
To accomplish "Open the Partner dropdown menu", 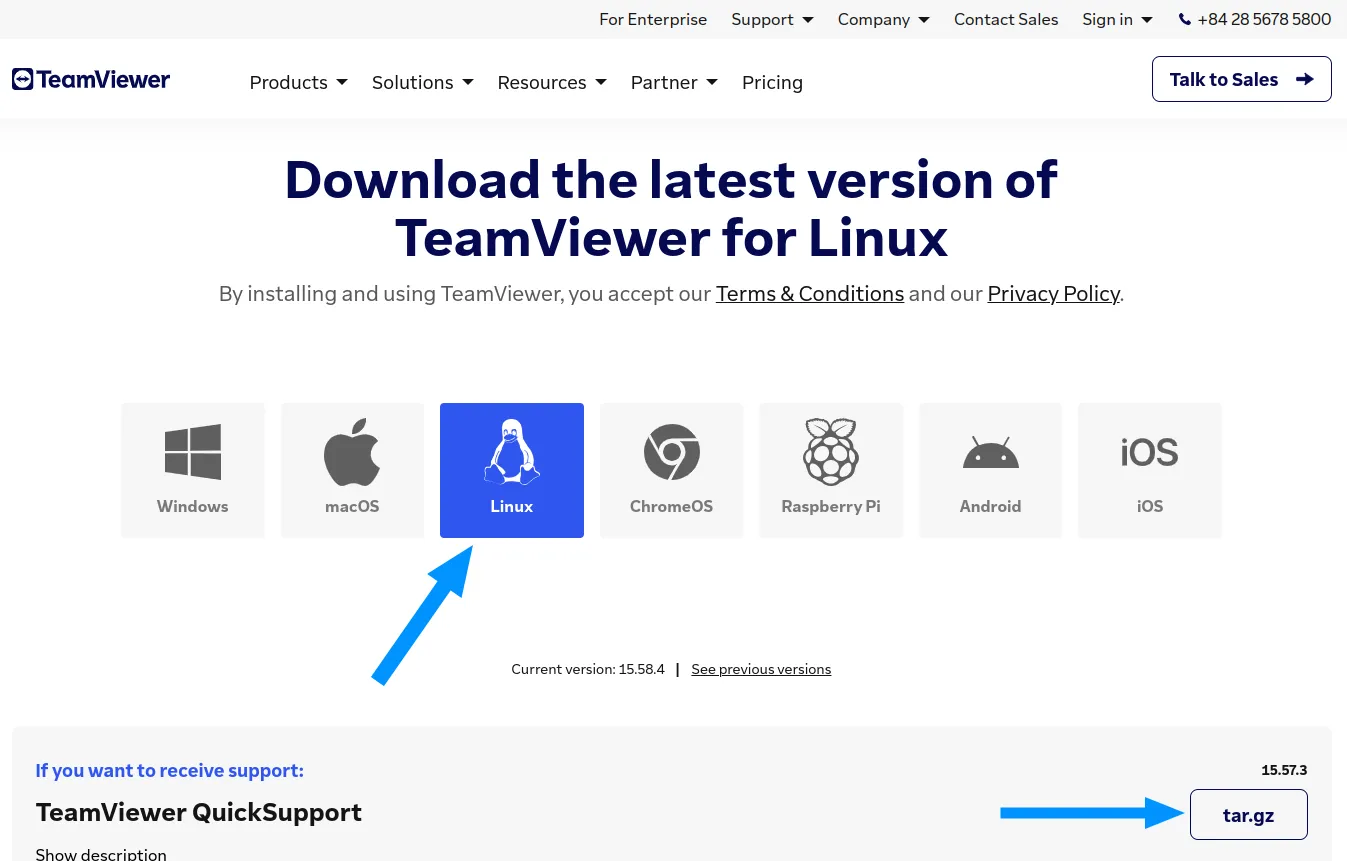I will coord(674,82).
